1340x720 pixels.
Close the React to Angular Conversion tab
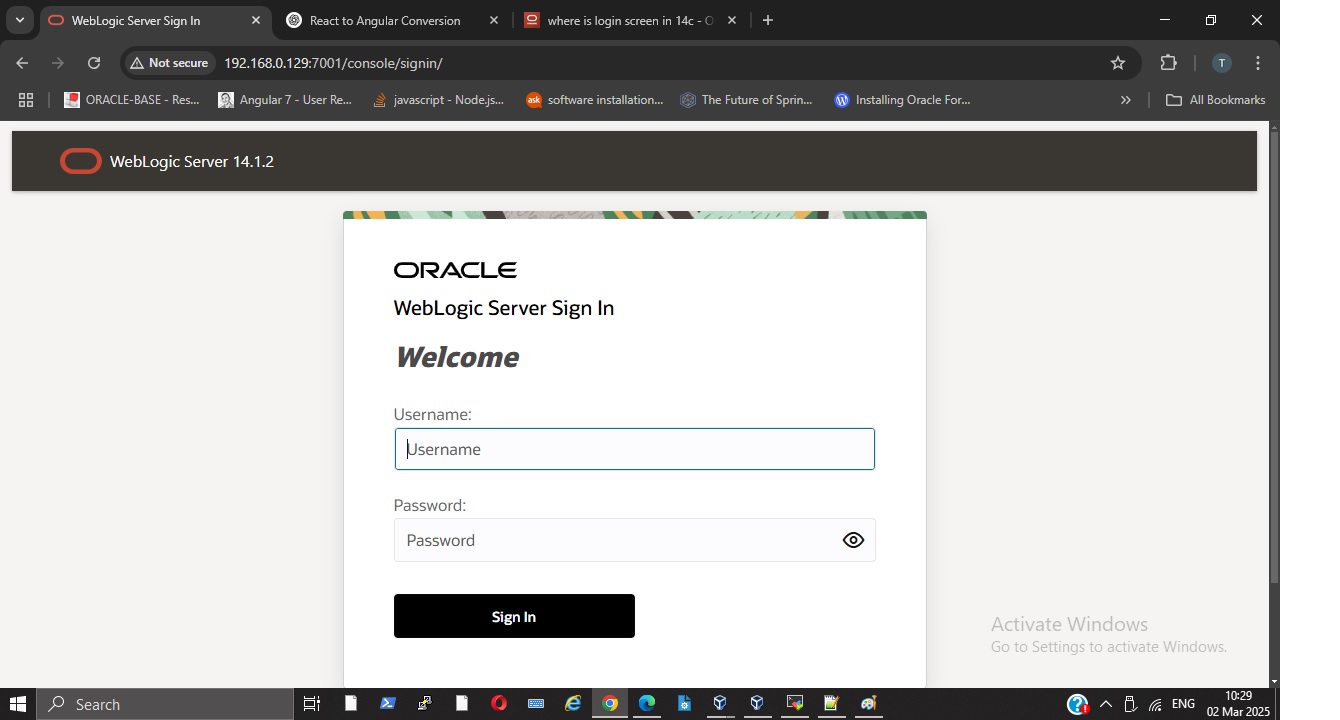pos(494,20)
